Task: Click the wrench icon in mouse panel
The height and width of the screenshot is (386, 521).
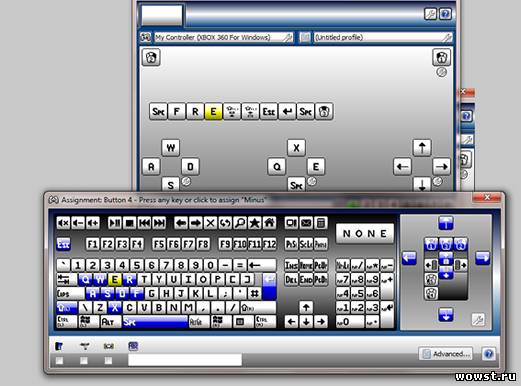Action: [478, 320]
